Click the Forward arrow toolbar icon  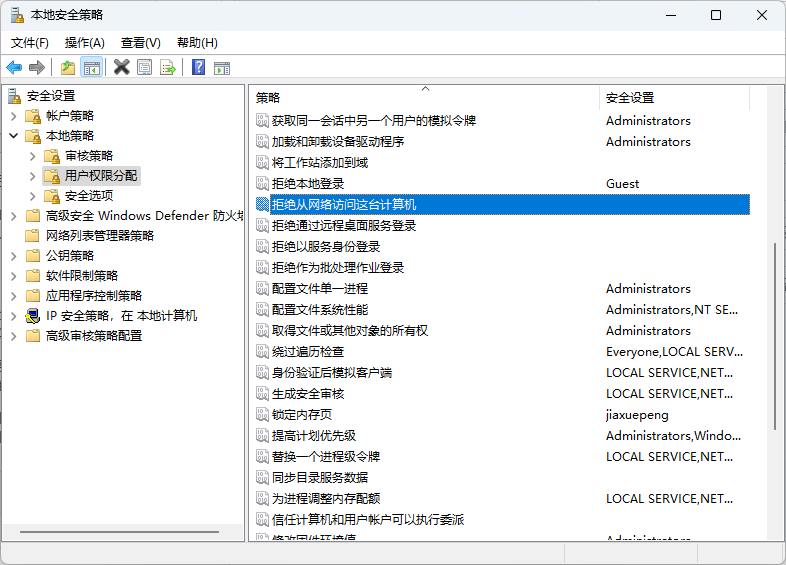(x=37, y=67)
